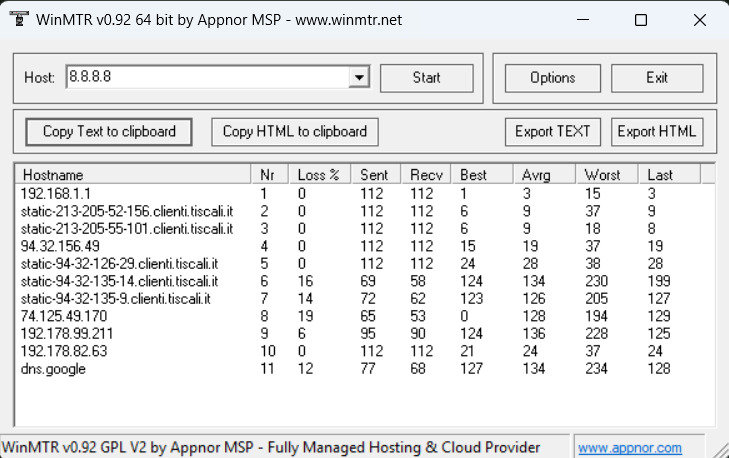Maximize the WinMTR window
The height and width of the screenshot is (458, 729).
641,20
